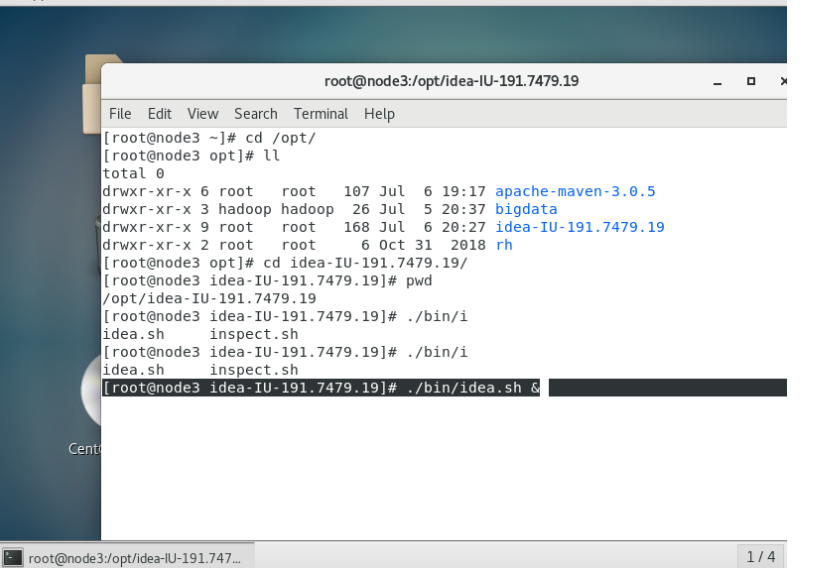
Task: Click the 'Oct 31 2018' date text
Action: coord(432,245)
